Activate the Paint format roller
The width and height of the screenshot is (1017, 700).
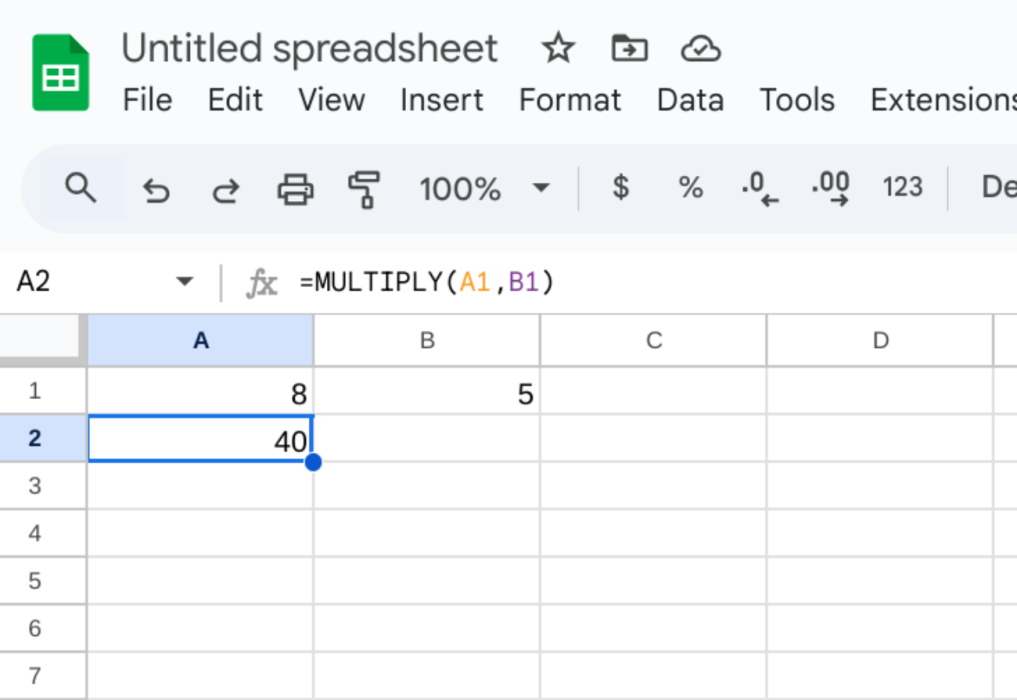[x=364, y=188]
